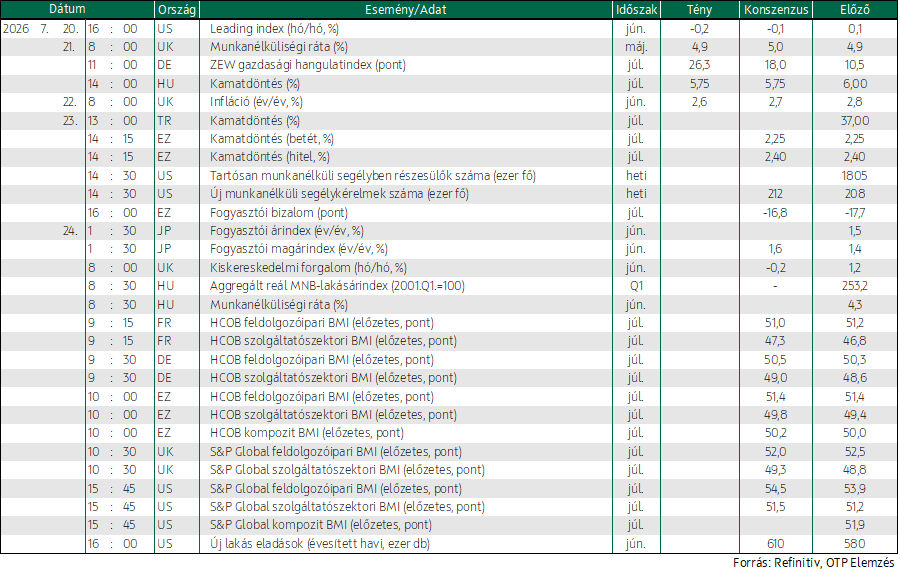Image resolution: width=900 pixels, height=574 pixels.
Task: Click Új lakás eladások event text
Action: click(319, 544)
